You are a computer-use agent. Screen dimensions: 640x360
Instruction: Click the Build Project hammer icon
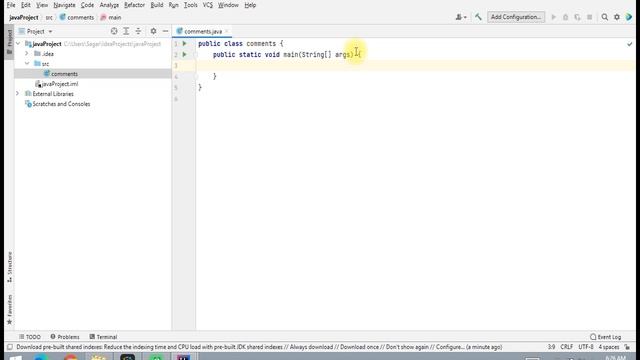click(478, 17)
